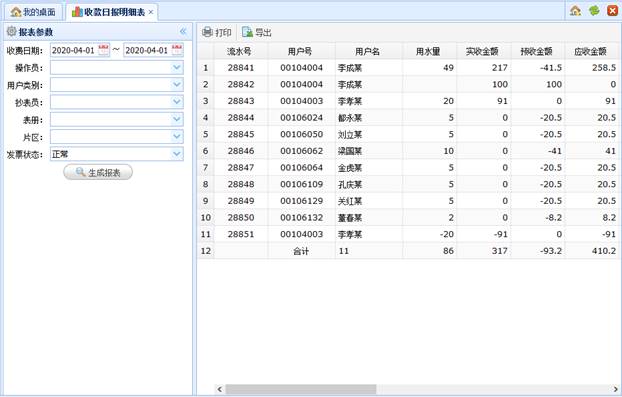Click 预收金额 value -8.2

(x=553, y=218)
